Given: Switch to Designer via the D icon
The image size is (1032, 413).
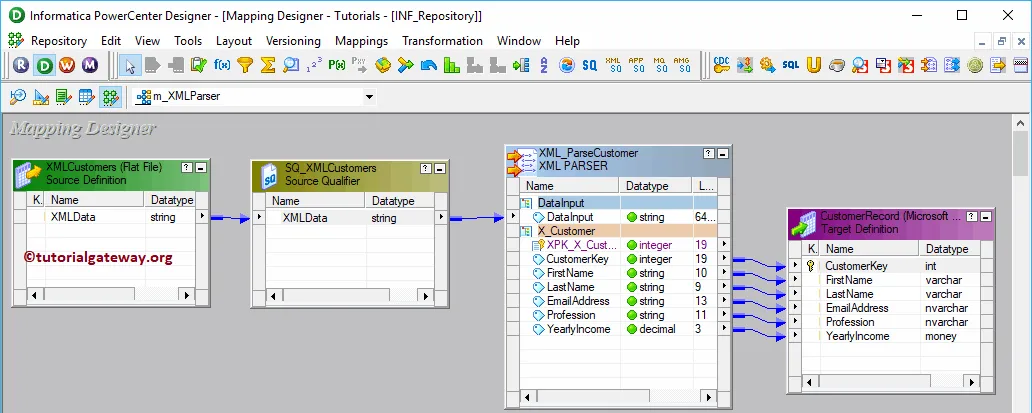Looking at the screenshot, I should 44,65.
